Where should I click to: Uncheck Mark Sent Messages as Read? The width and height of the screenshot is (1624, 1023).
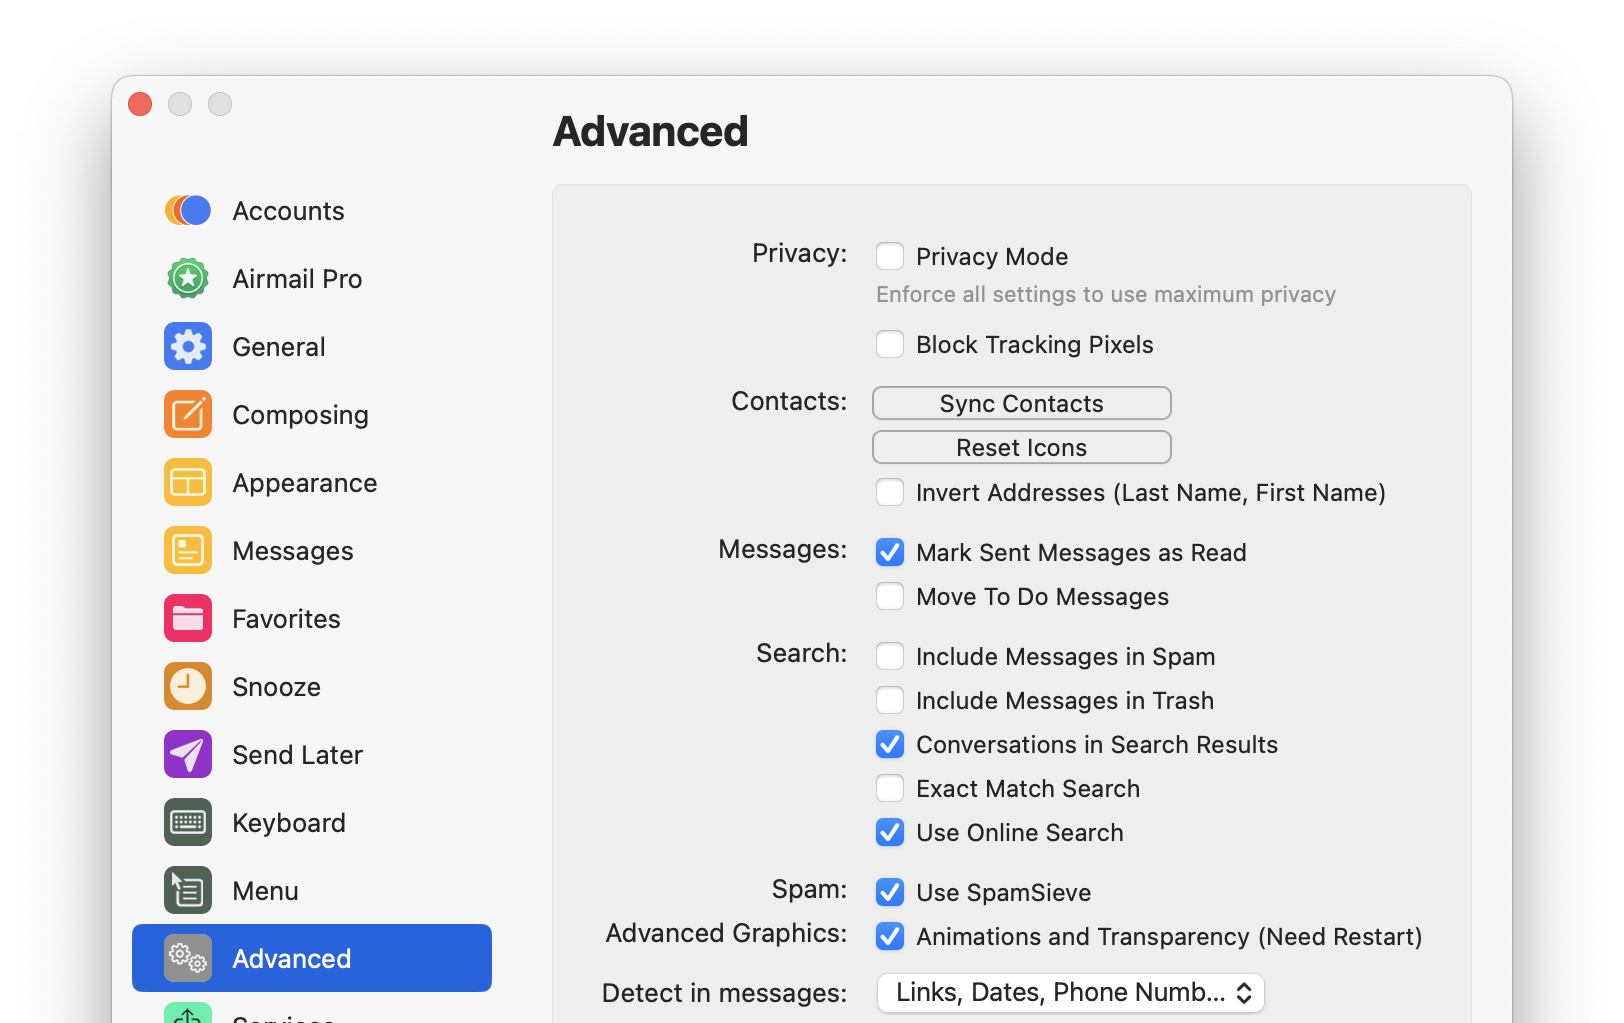tap(890, 552)
